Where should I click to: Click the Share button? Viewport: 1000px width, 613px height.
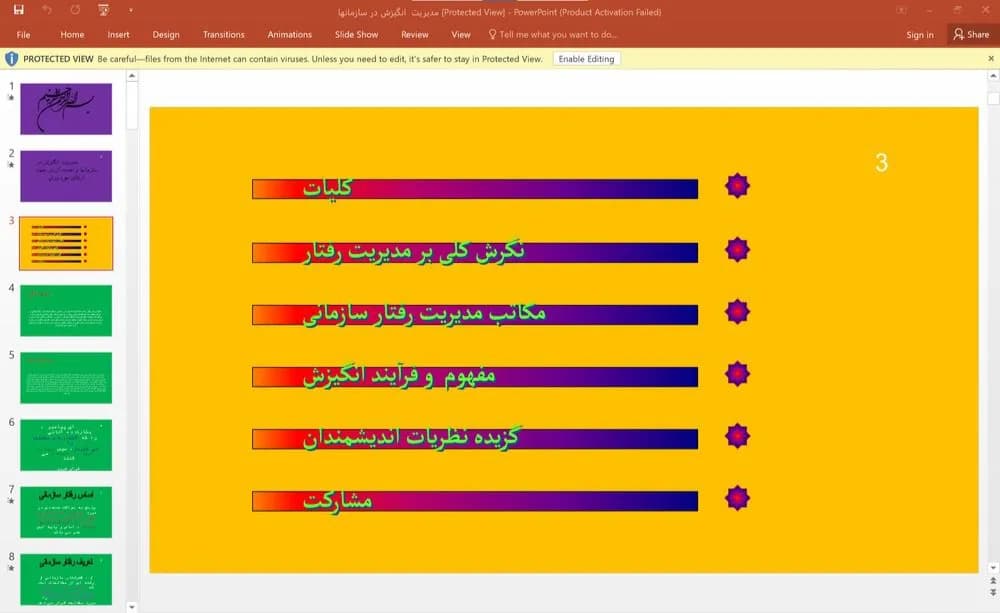(x=971, y=34)
